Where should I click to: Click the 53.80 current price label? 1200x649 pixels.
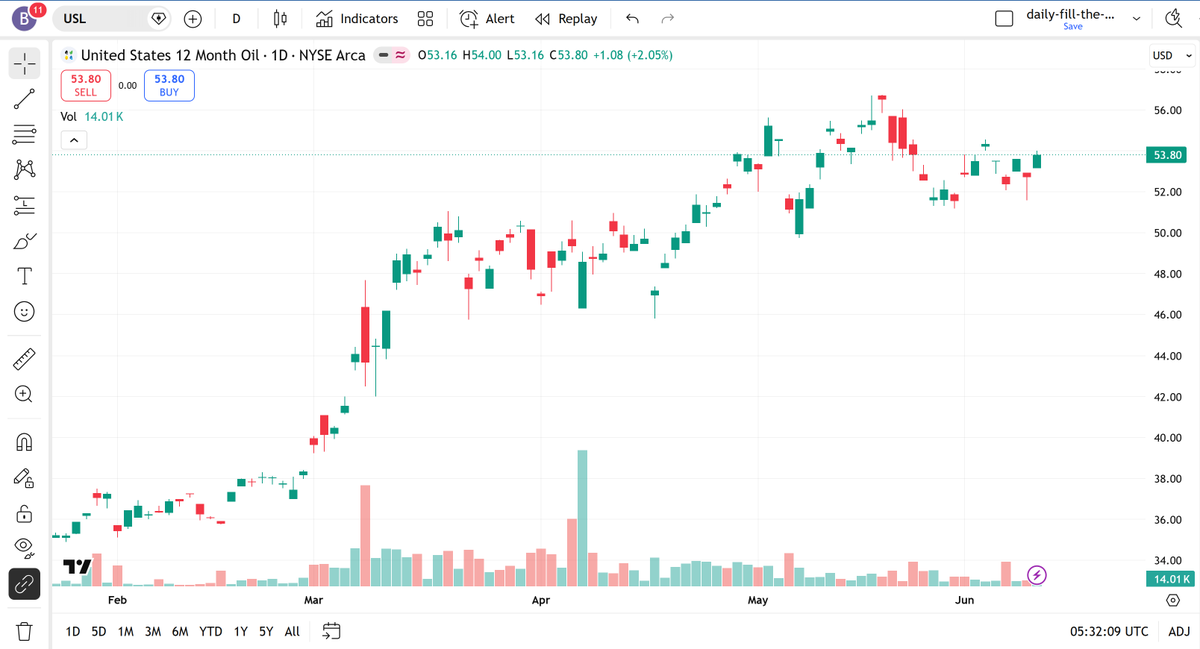1169,155
